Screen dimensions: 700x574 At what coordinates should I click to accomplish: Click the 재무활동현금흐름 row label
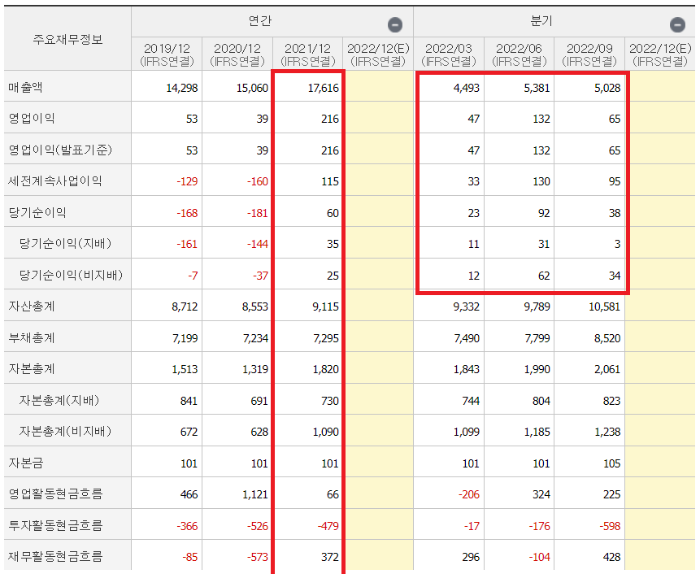pos(55,557)
